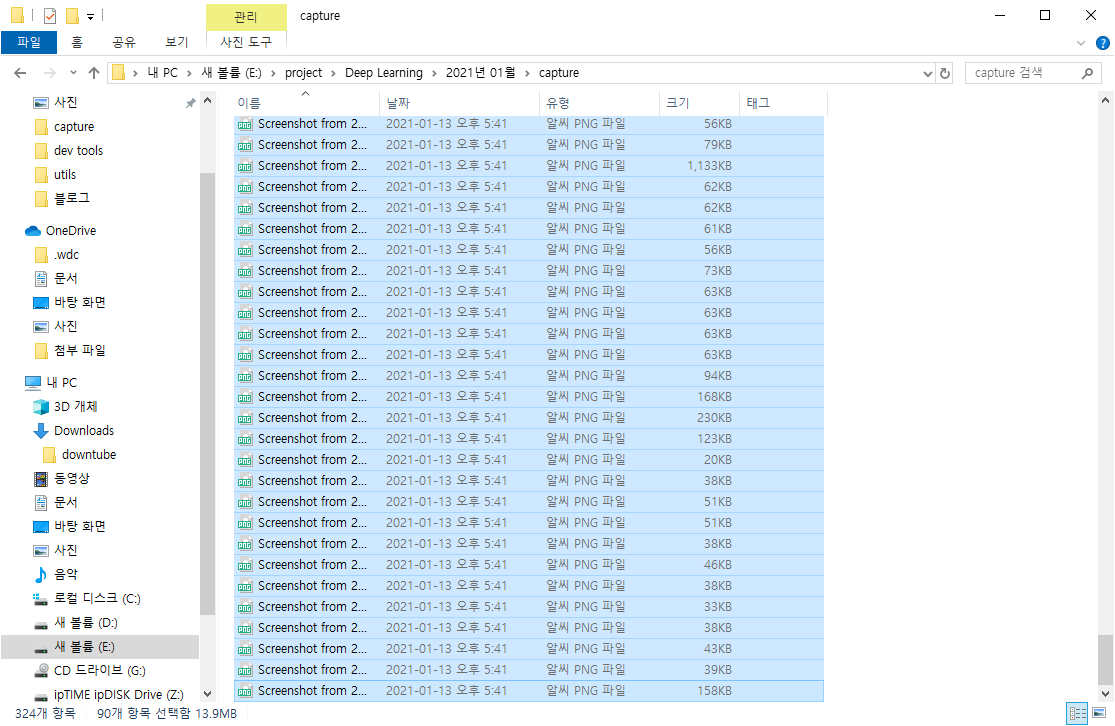Sort by 유형 column header
1115x726 pixels.
coord(599,103)
